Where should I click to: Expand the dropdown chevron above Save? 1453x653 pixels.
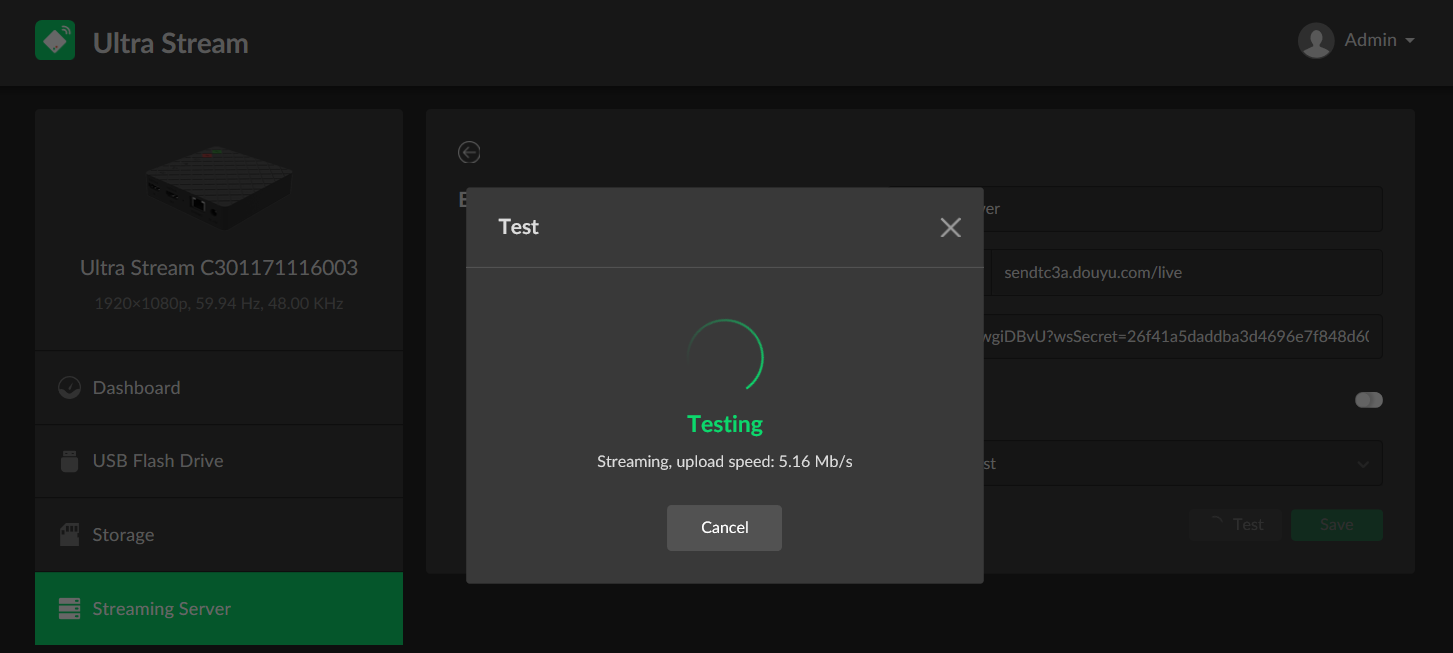[x=1363, y=464]
